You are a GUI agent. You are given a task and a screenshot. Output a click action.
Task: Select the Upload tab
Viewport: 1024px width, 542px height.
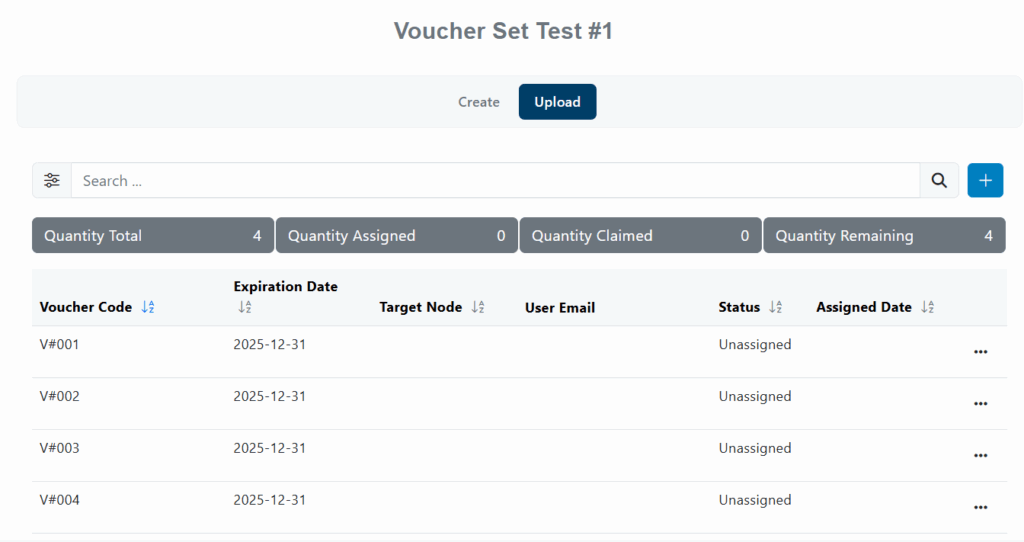pyautogui.click(x=557, y=102)
